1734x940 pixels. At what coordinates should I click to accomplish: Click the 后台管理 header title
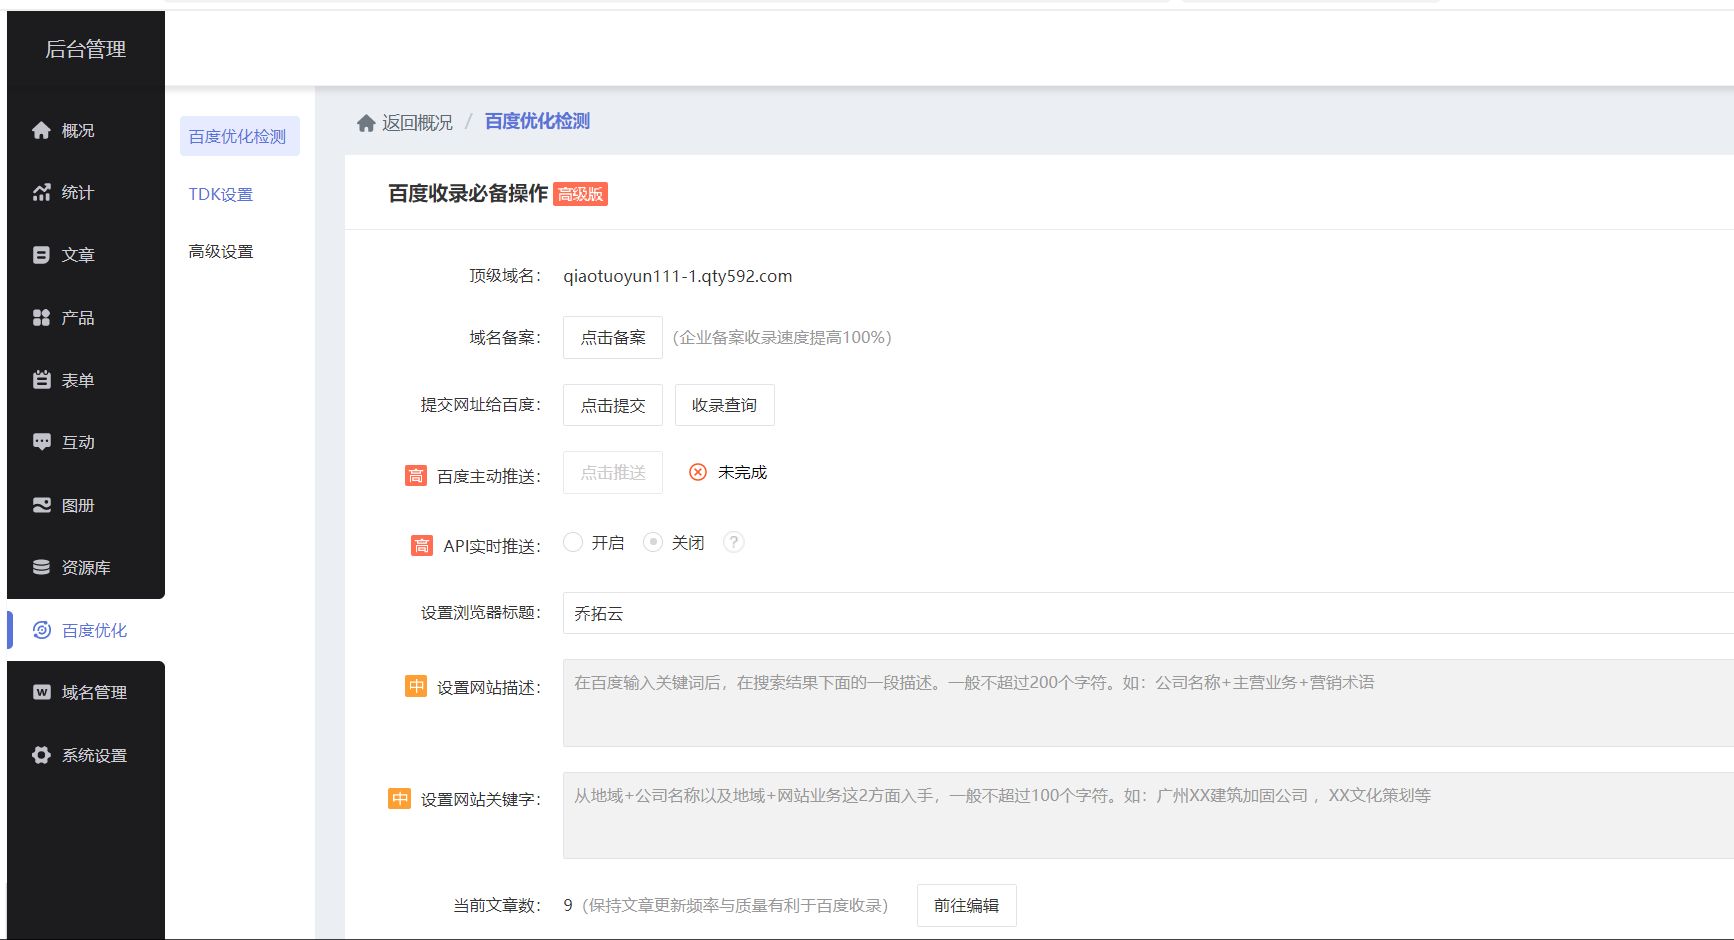[86, 49]
